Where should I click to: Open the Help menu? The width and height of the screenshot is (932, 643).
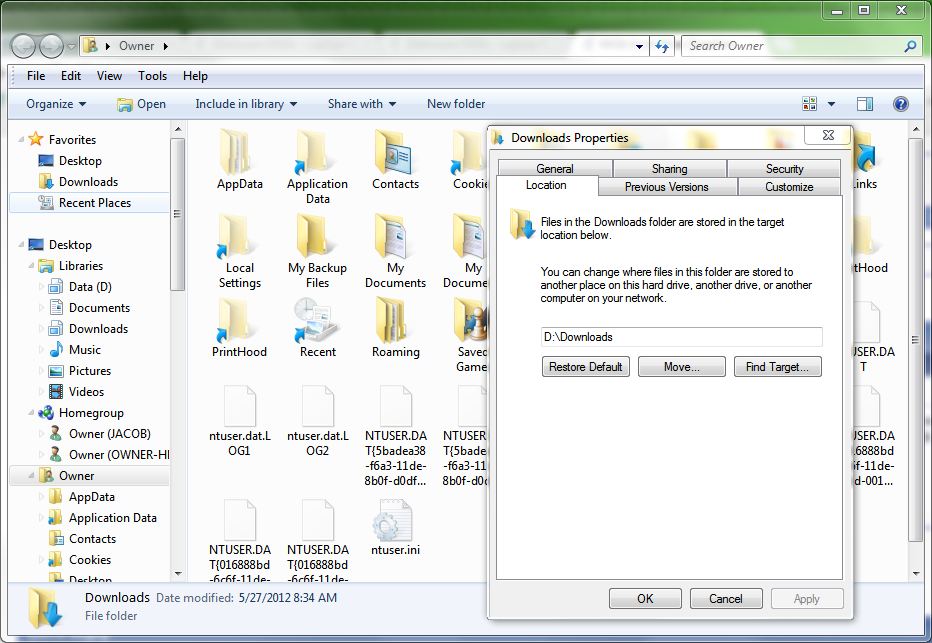[x=195, y=76]
